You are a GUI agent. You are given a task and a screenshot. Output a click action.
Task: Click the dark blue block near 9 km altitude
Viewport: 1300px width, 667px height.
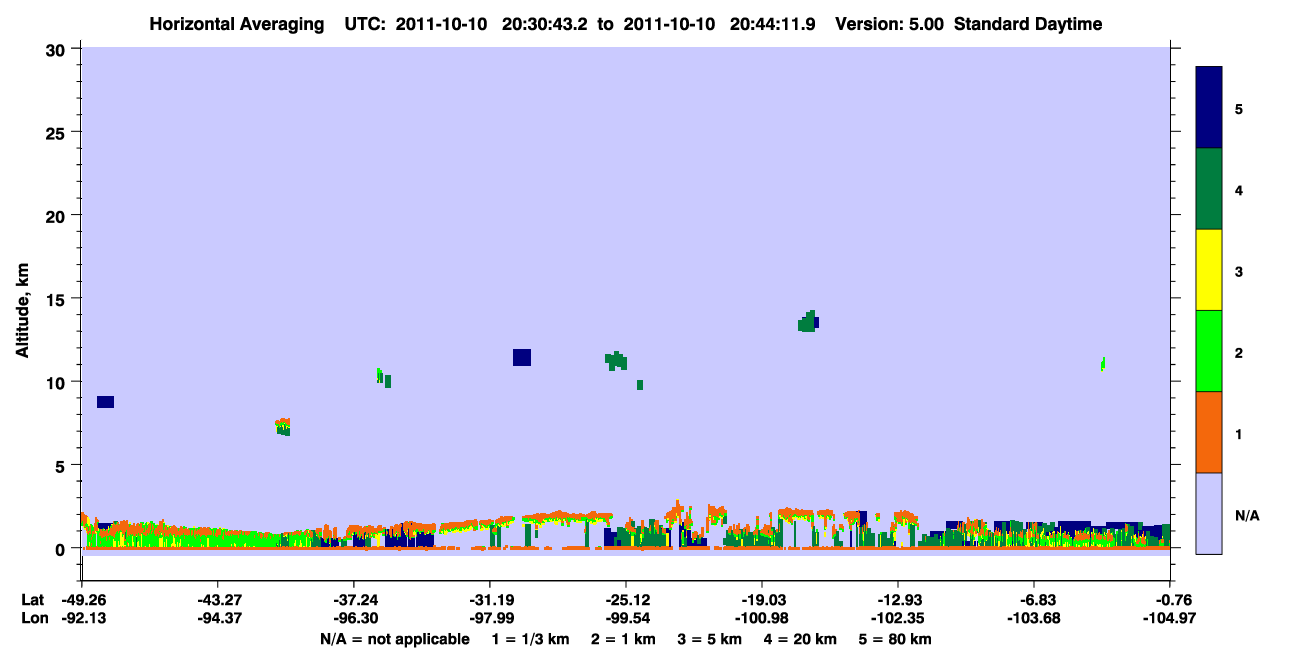pos(105,402)
